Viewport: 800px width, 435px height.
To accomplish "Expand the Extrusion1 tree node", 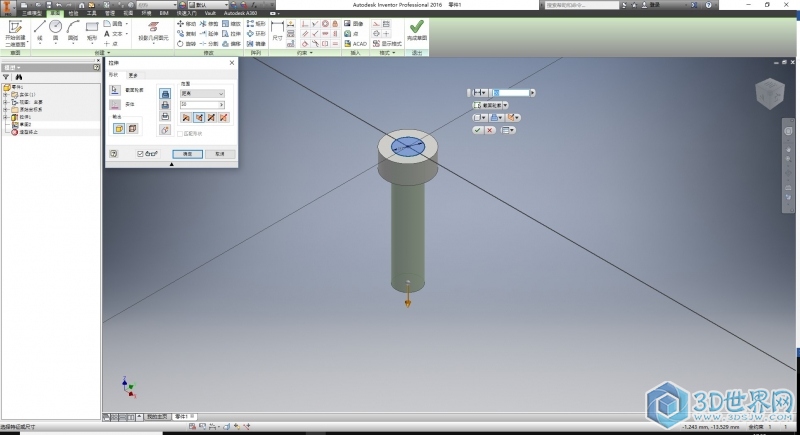I will coord(6,117).
